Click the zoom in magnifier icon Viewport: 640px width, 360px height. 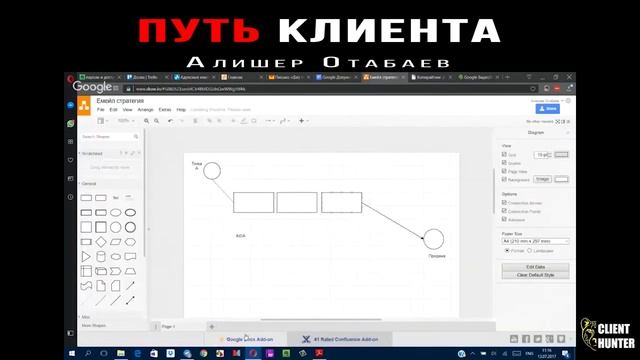pyautogui.click(x=147, y=121)
